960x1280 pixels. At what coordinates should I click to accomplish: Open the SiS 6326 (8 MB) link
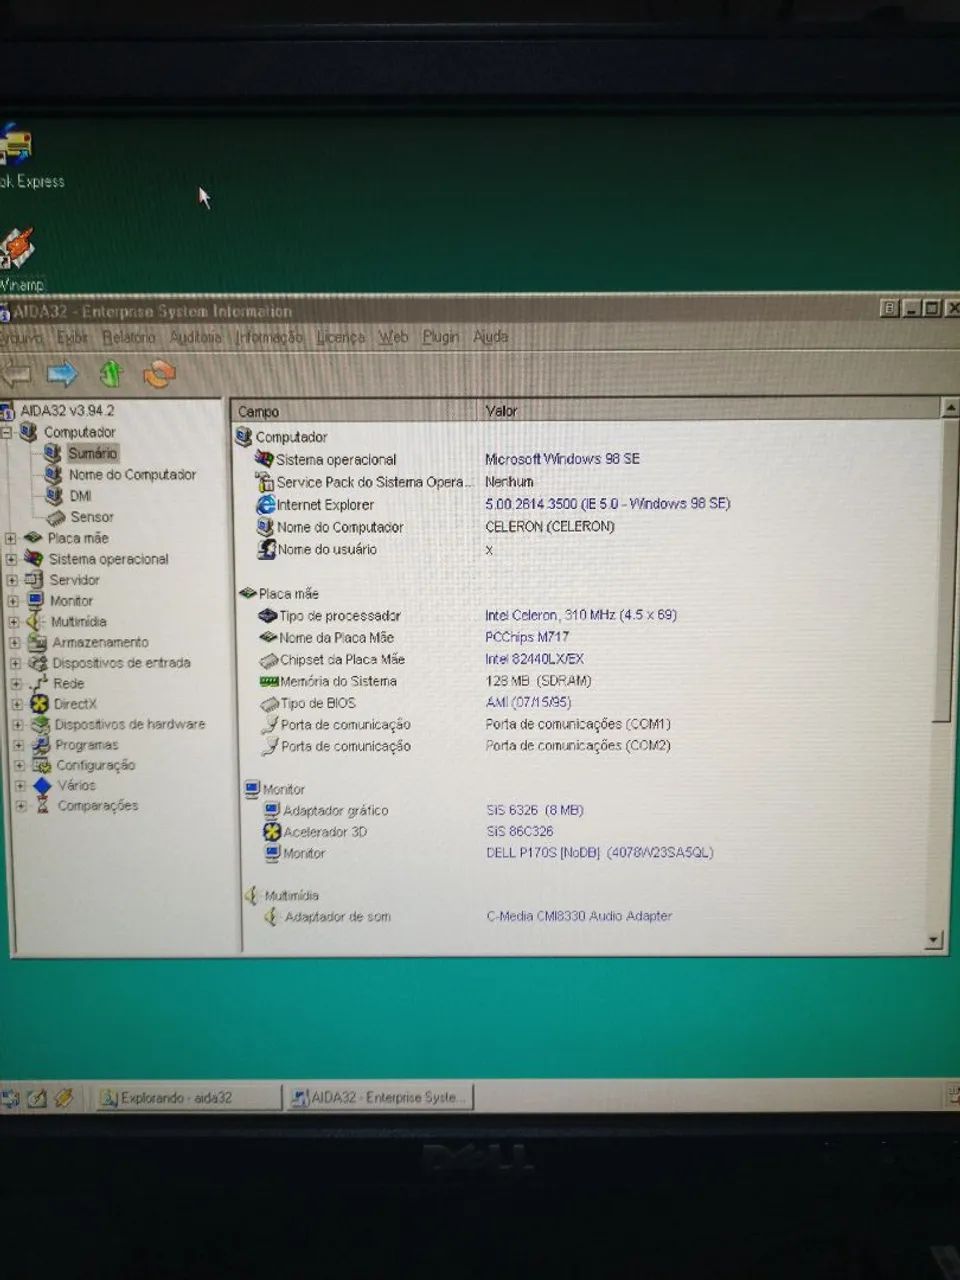point(535,810)
